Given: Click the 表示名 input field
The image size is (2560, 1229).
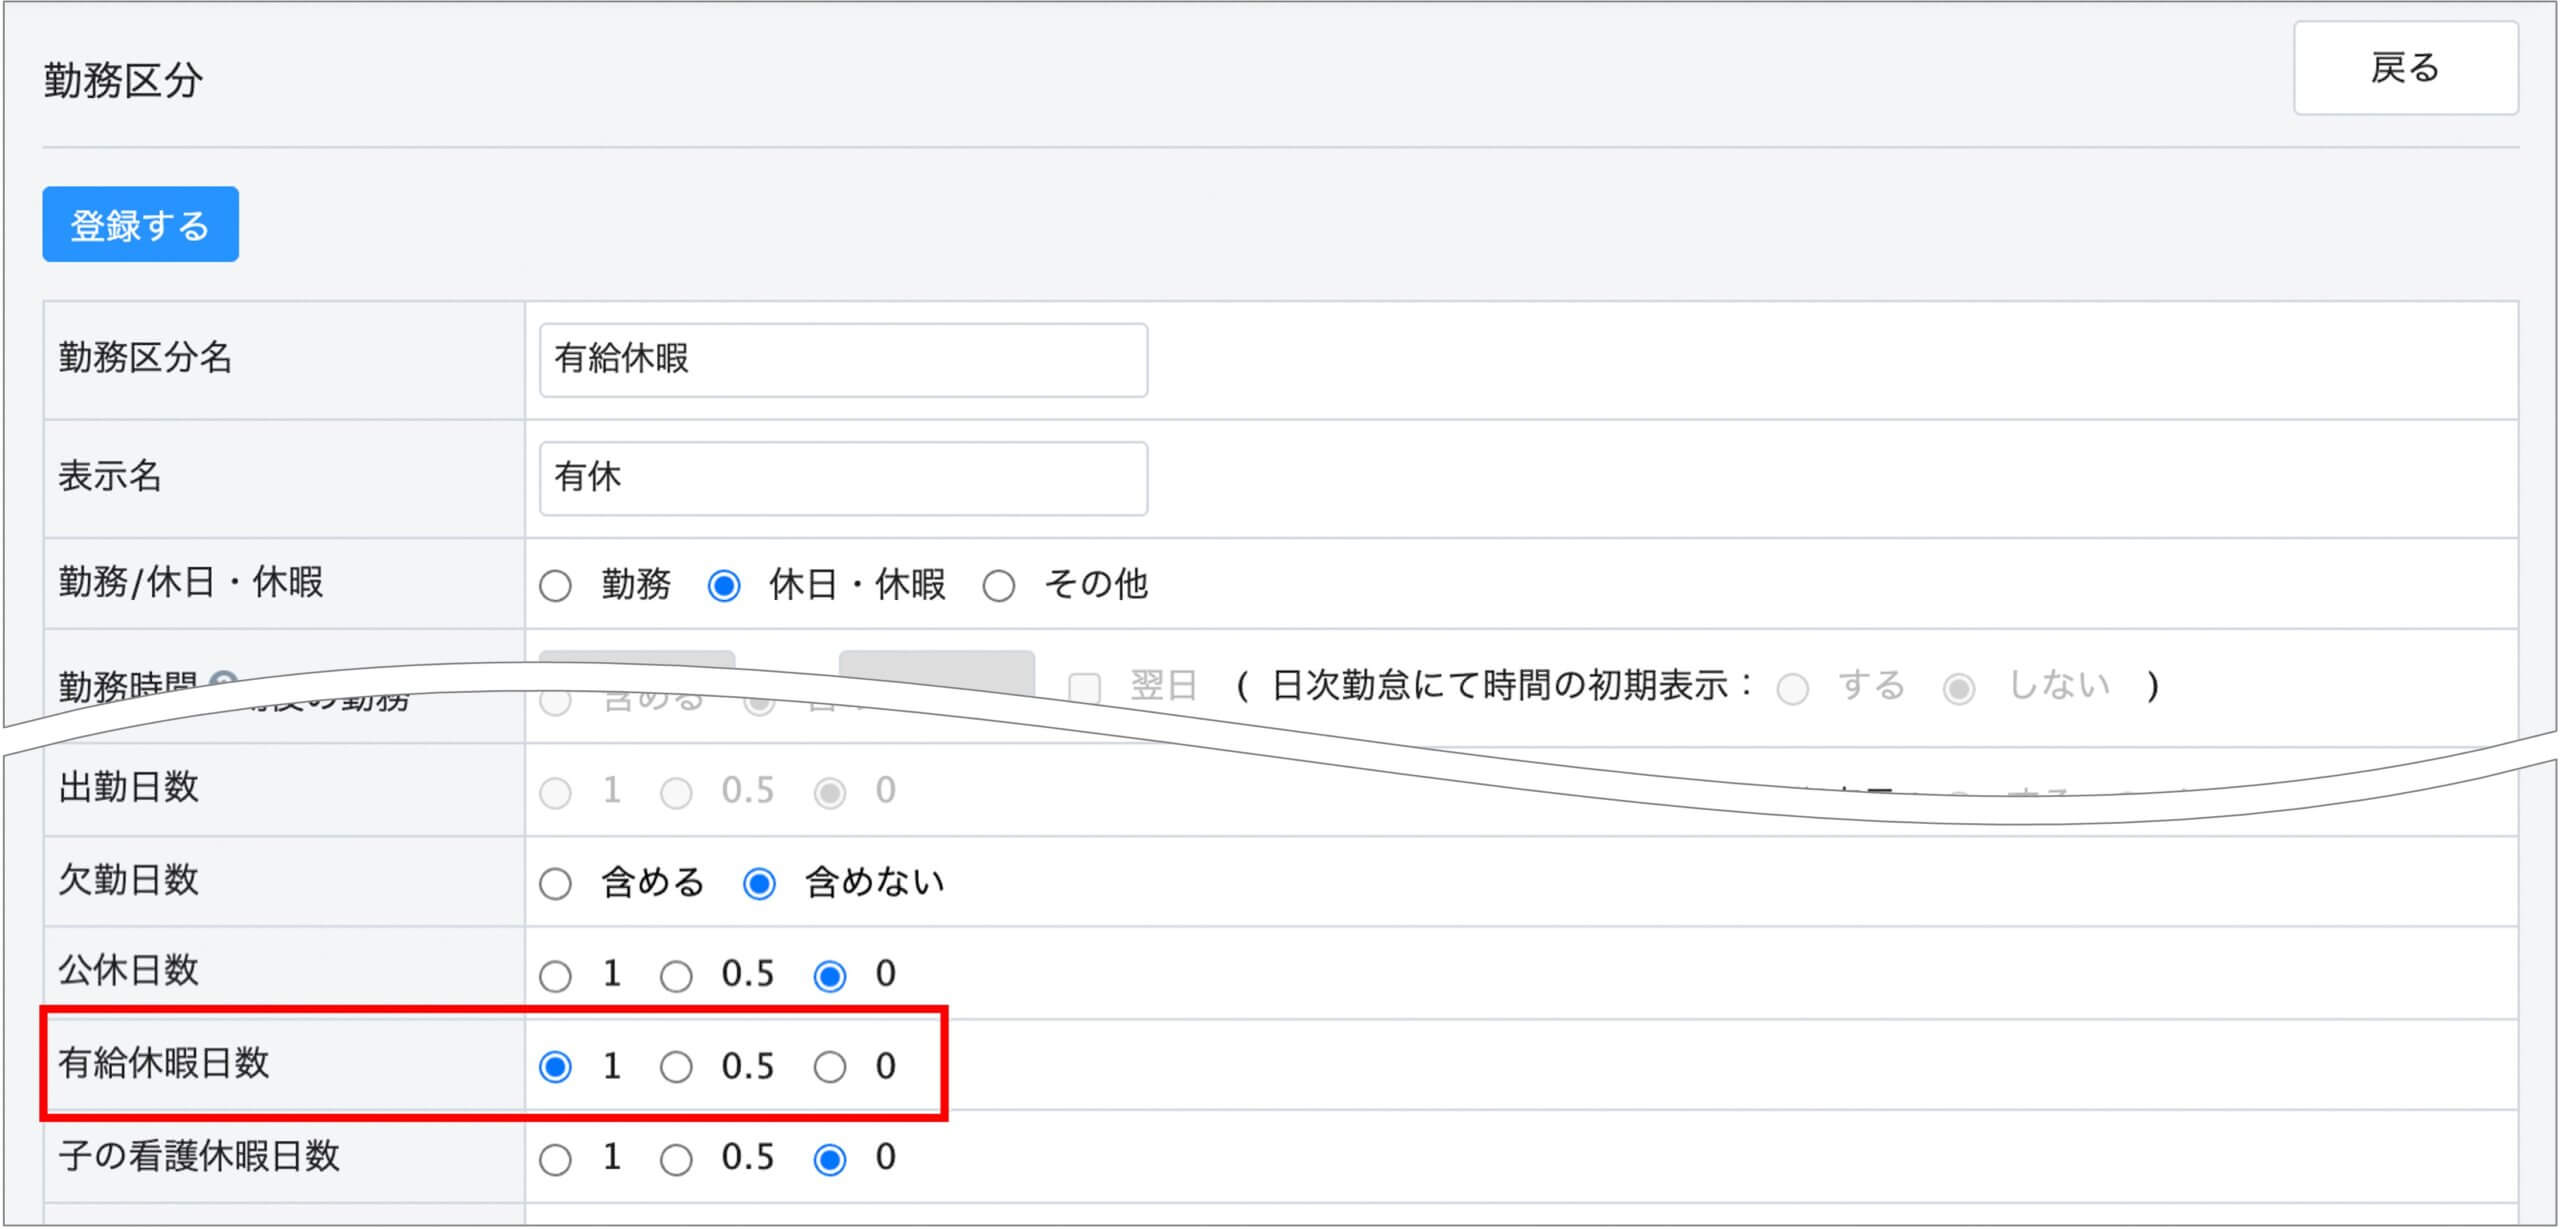Looking at the screenshot, I should point(843,478).
